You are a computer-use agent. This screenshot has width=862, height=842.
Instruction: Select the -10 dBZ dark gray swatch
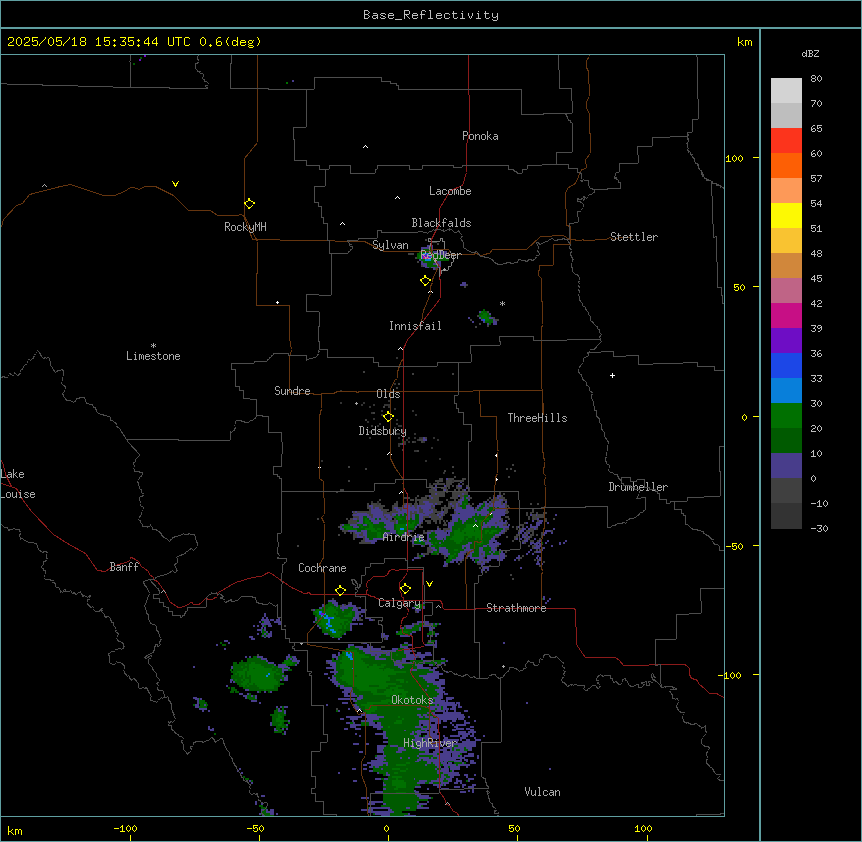coord(786,516)
